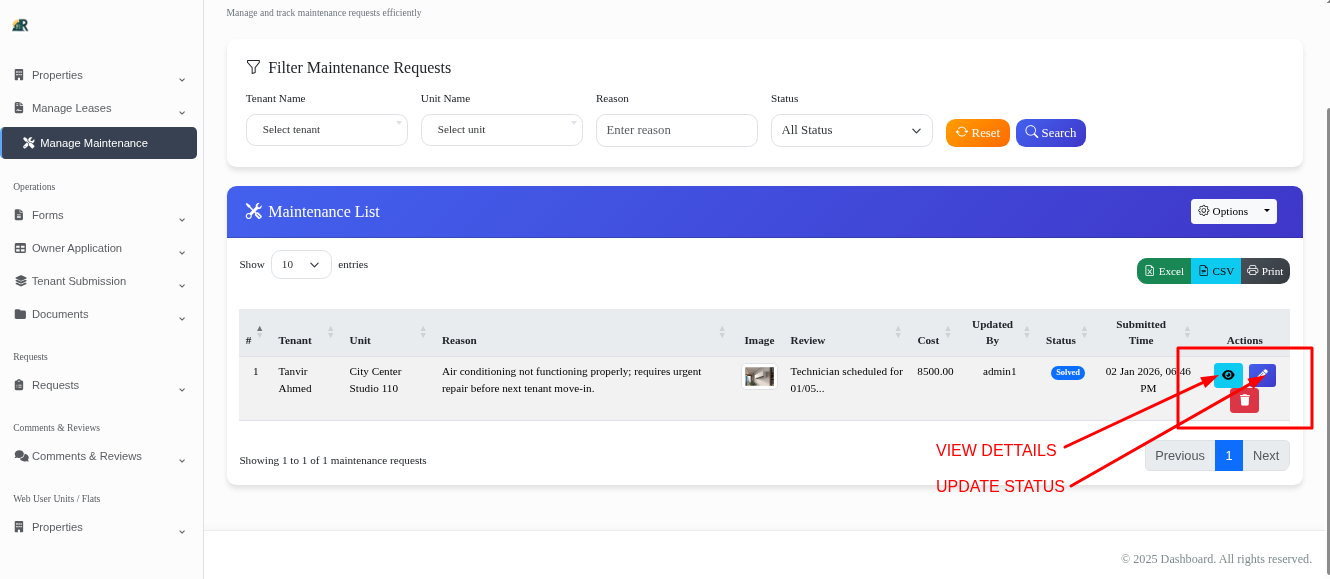Open Comments & Reviews via its speech-bubble icon
This screenshot has width=1330, height=579.
(x=23, y=456)
